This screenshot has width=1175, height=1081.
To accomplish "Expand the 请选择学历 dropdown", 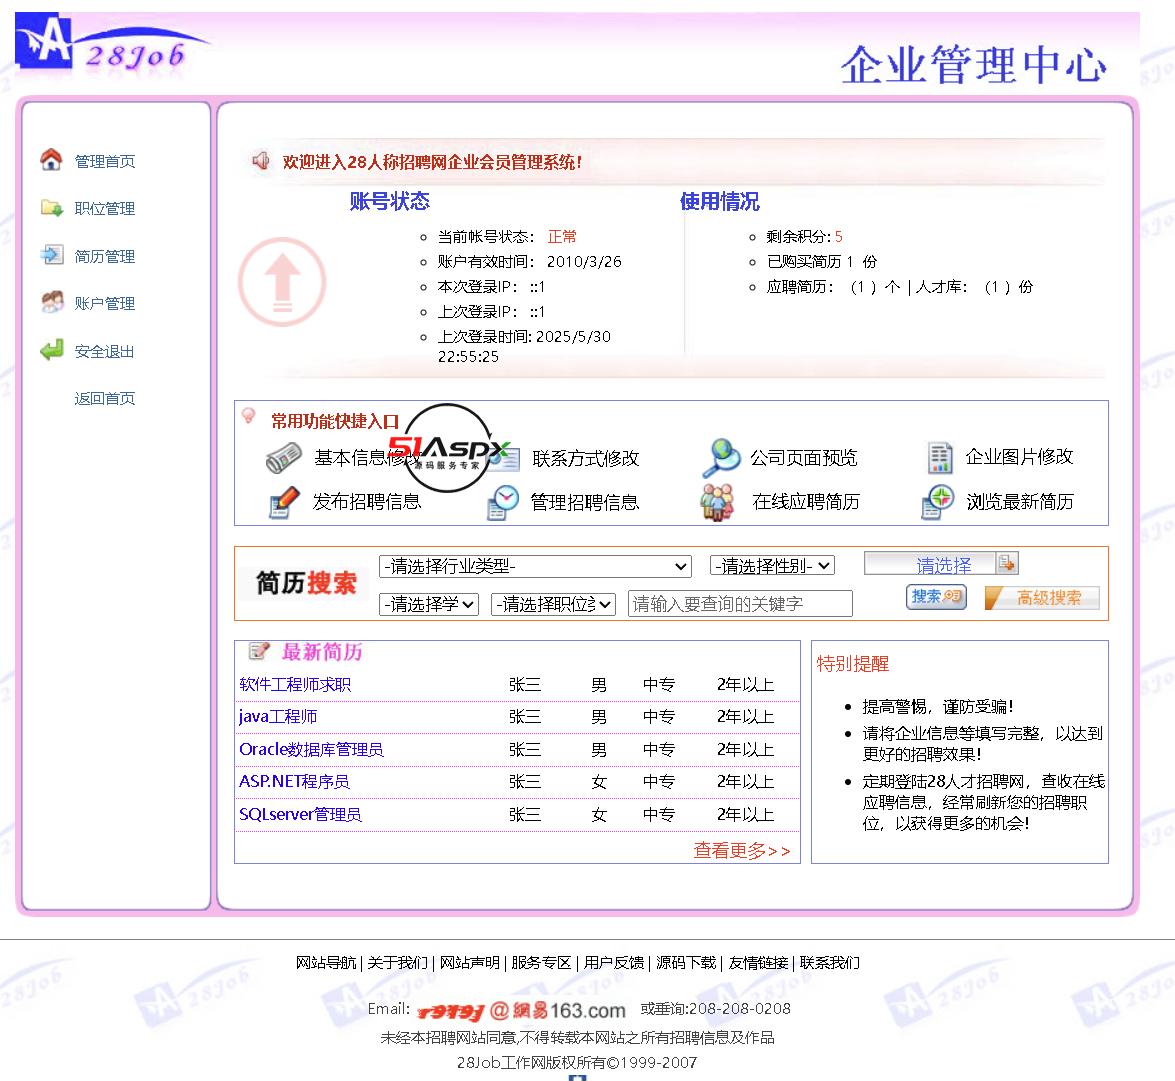I will (428, 604).
